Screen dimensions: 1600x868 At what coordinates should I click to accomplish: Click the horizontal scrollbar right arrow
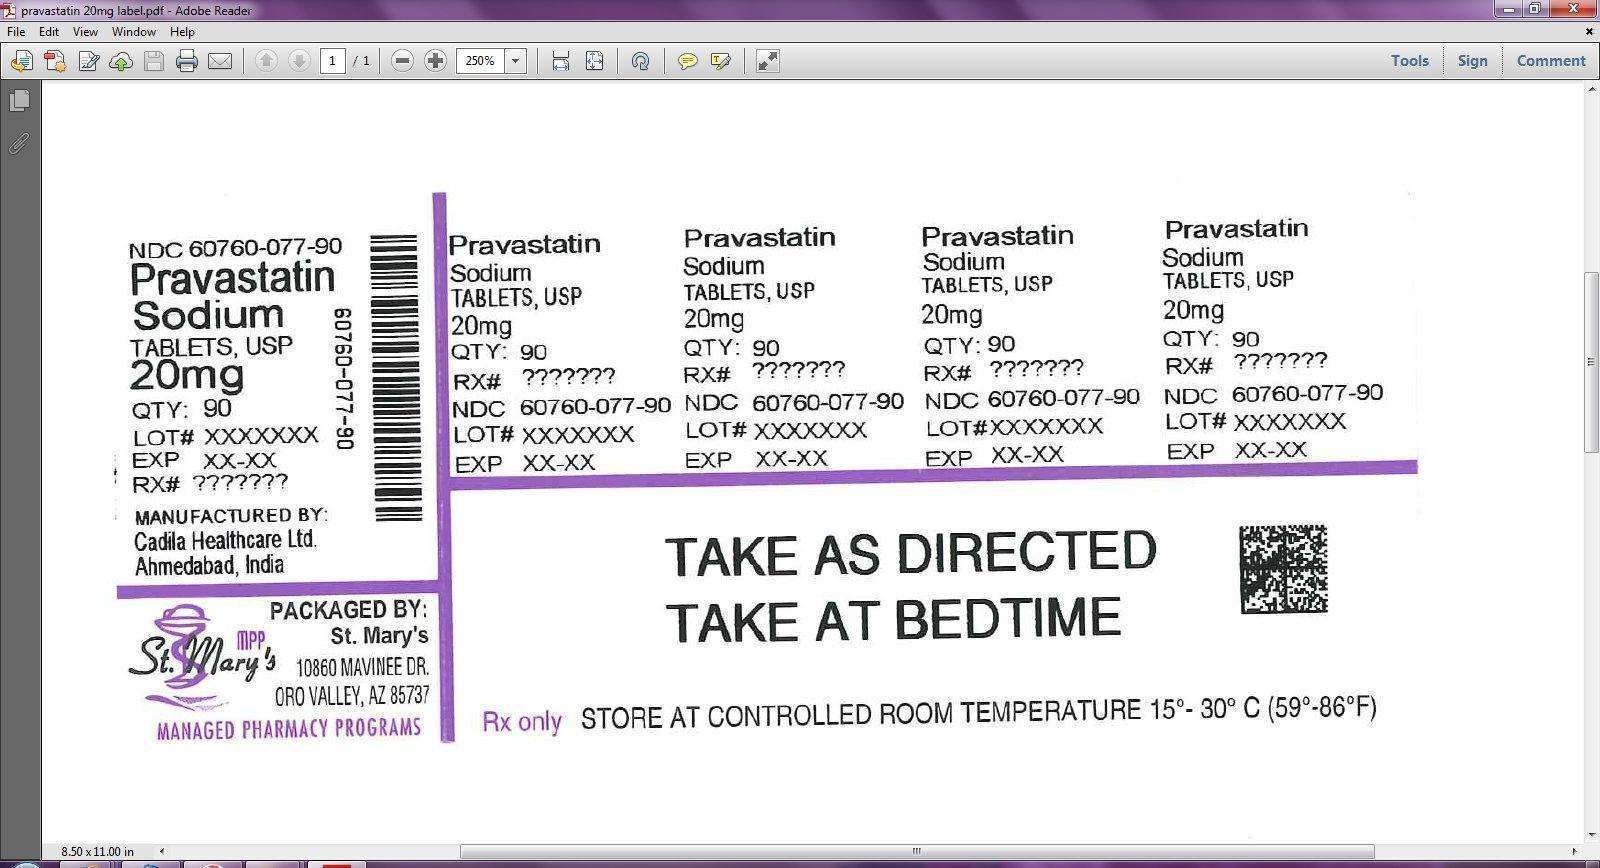pos(1575,852)
